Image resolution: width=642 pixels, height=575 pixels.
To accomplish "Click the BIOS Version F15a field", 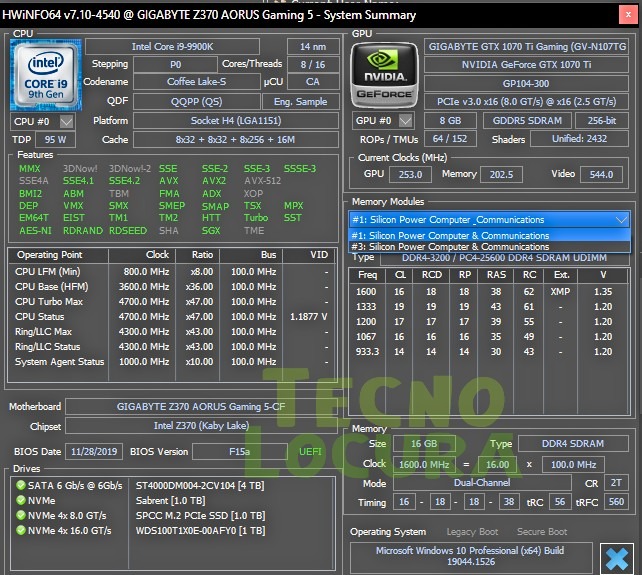I will [240, 452].
